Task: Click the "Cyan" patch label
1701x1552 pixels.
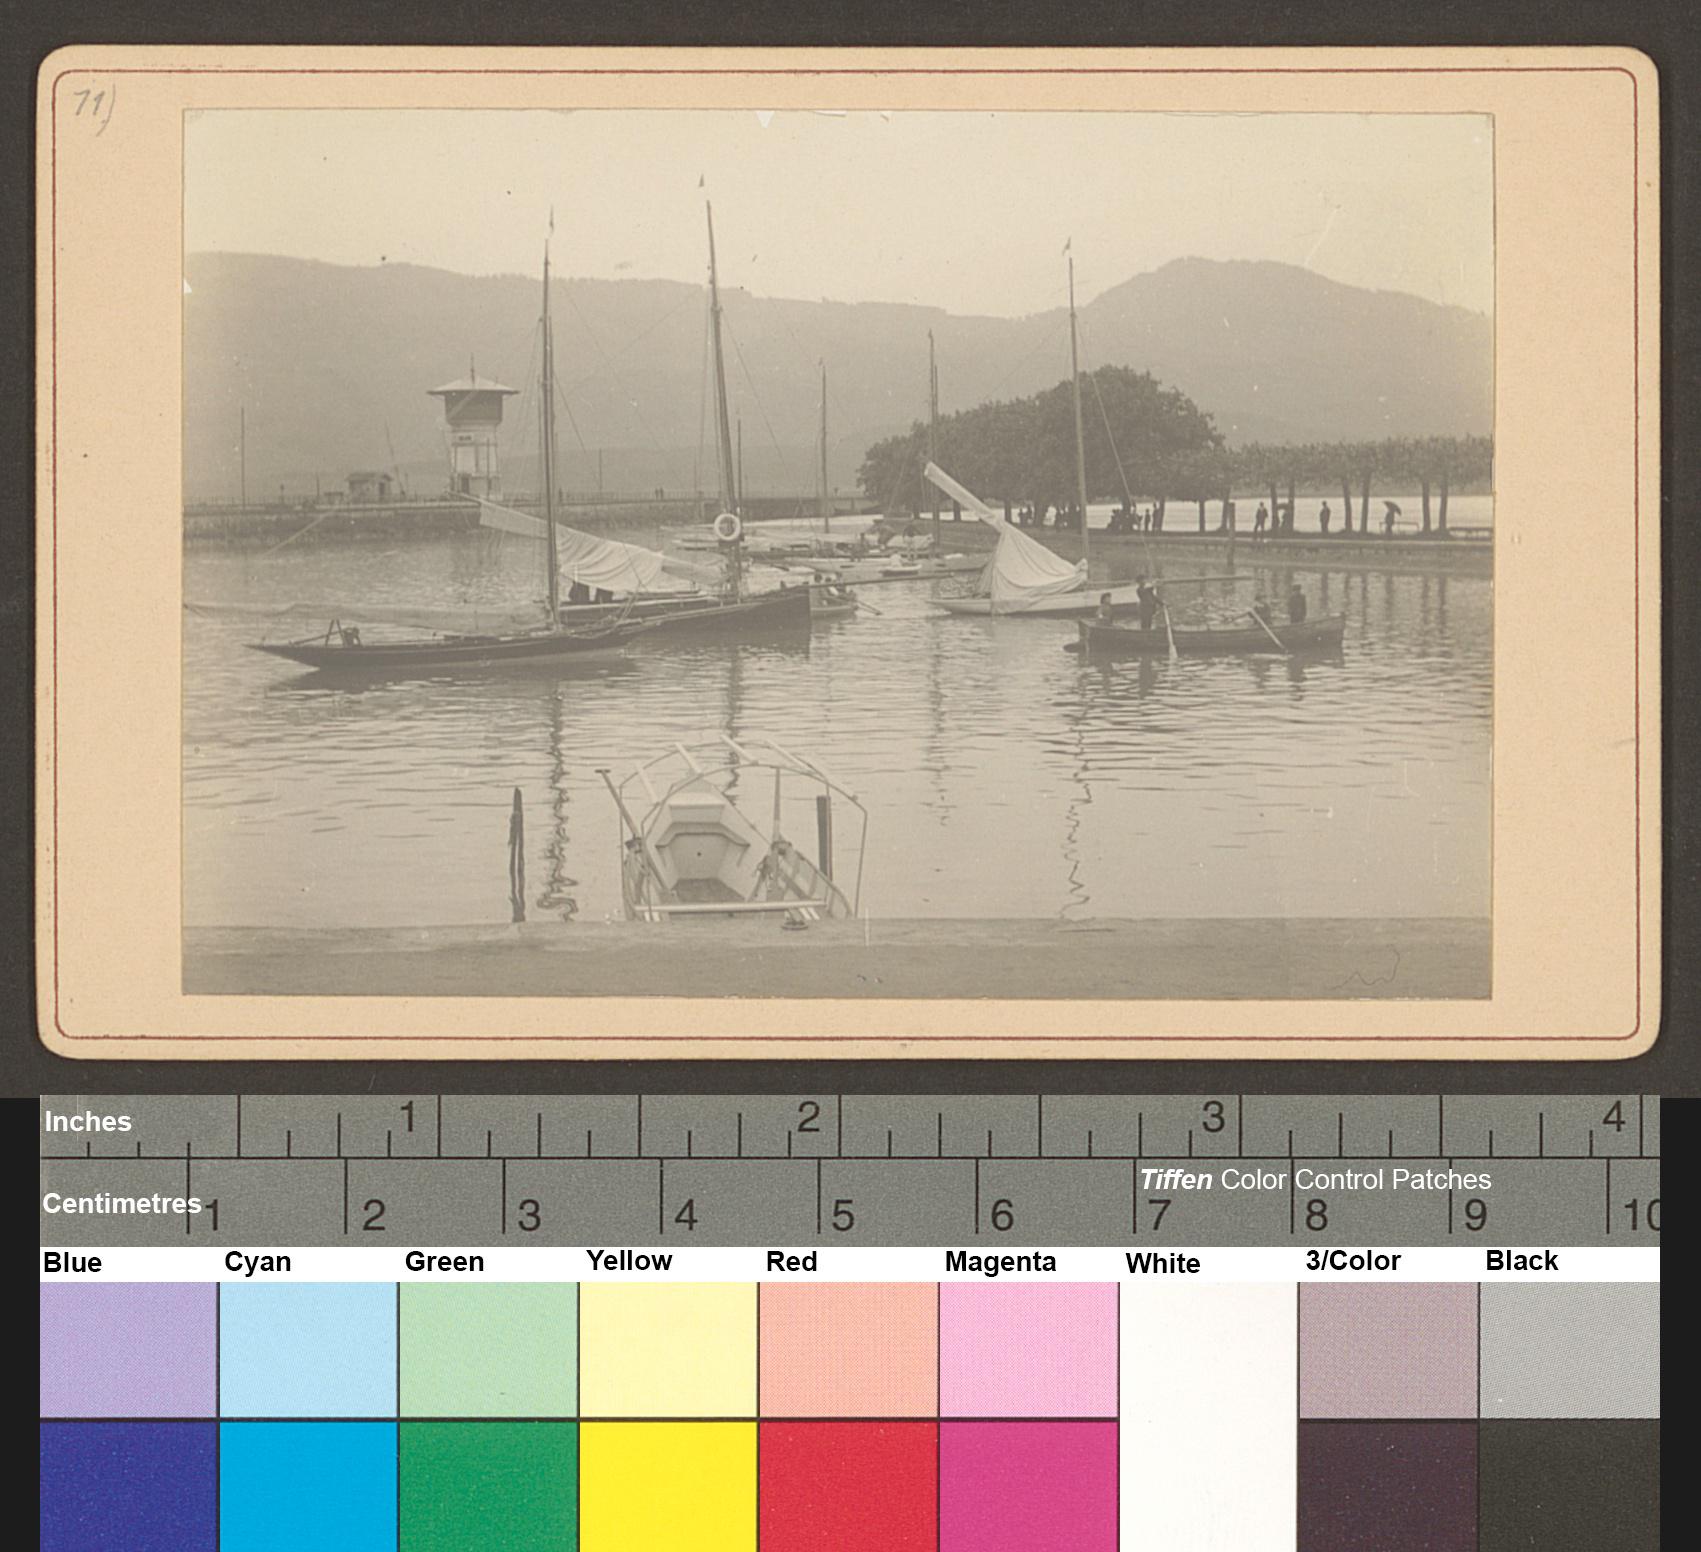Action: pyautogui.click(x=257, y=1262)
